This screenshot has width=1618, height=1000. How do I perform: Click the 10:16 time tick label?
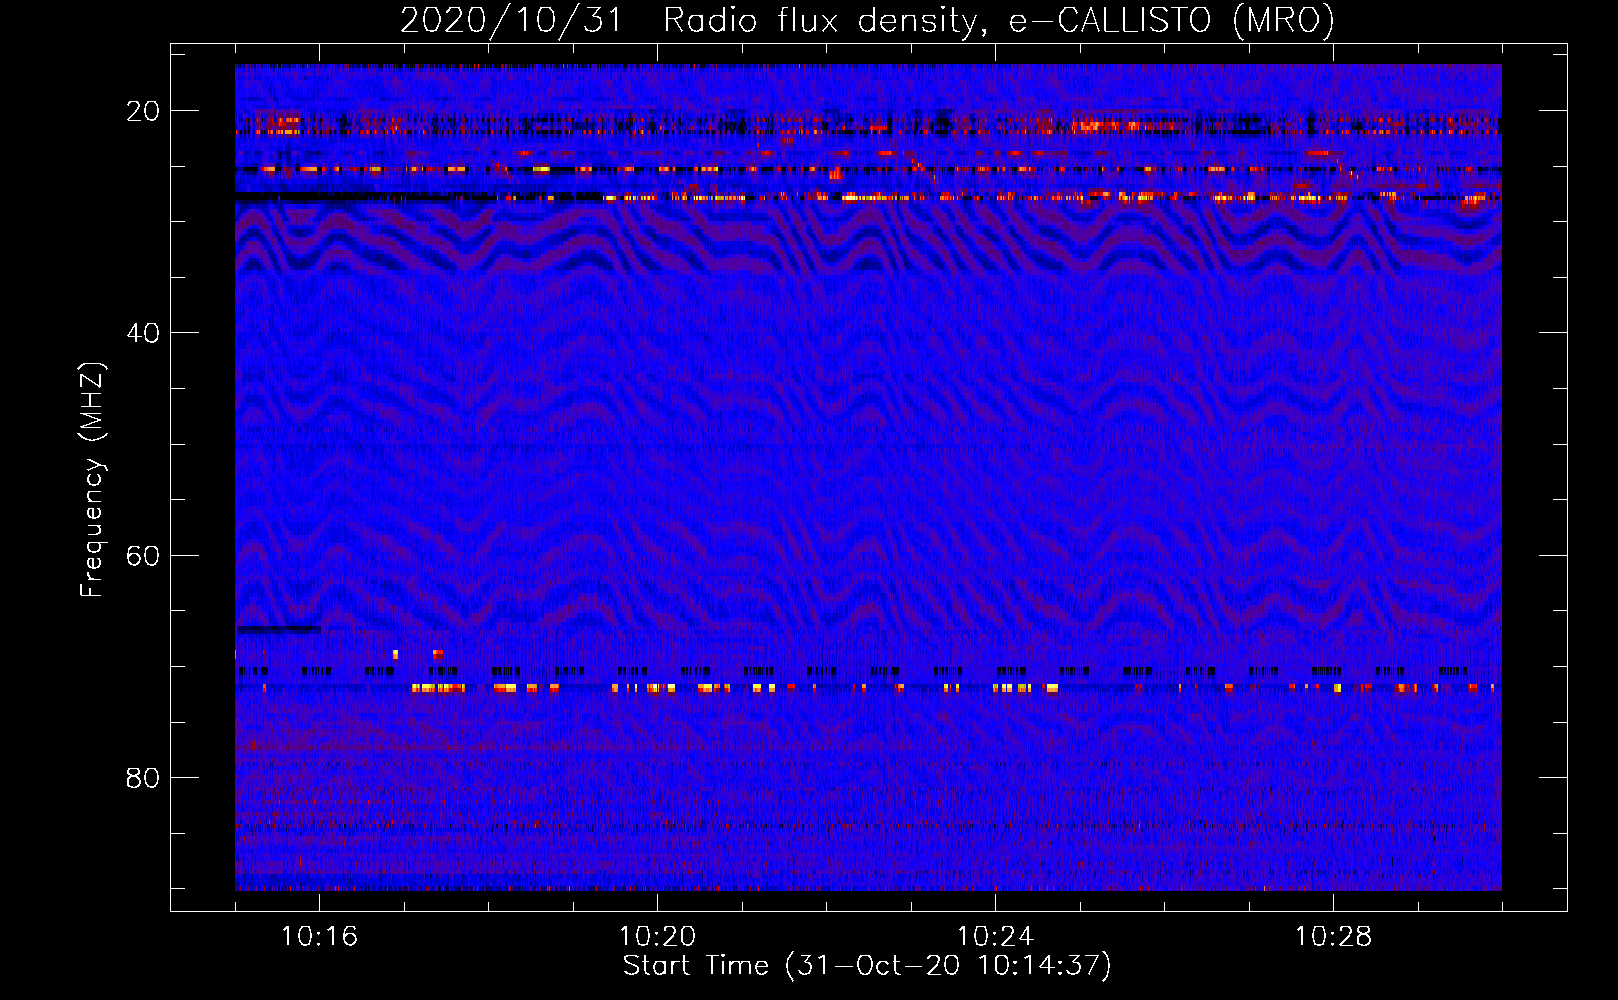pos(319,937)
